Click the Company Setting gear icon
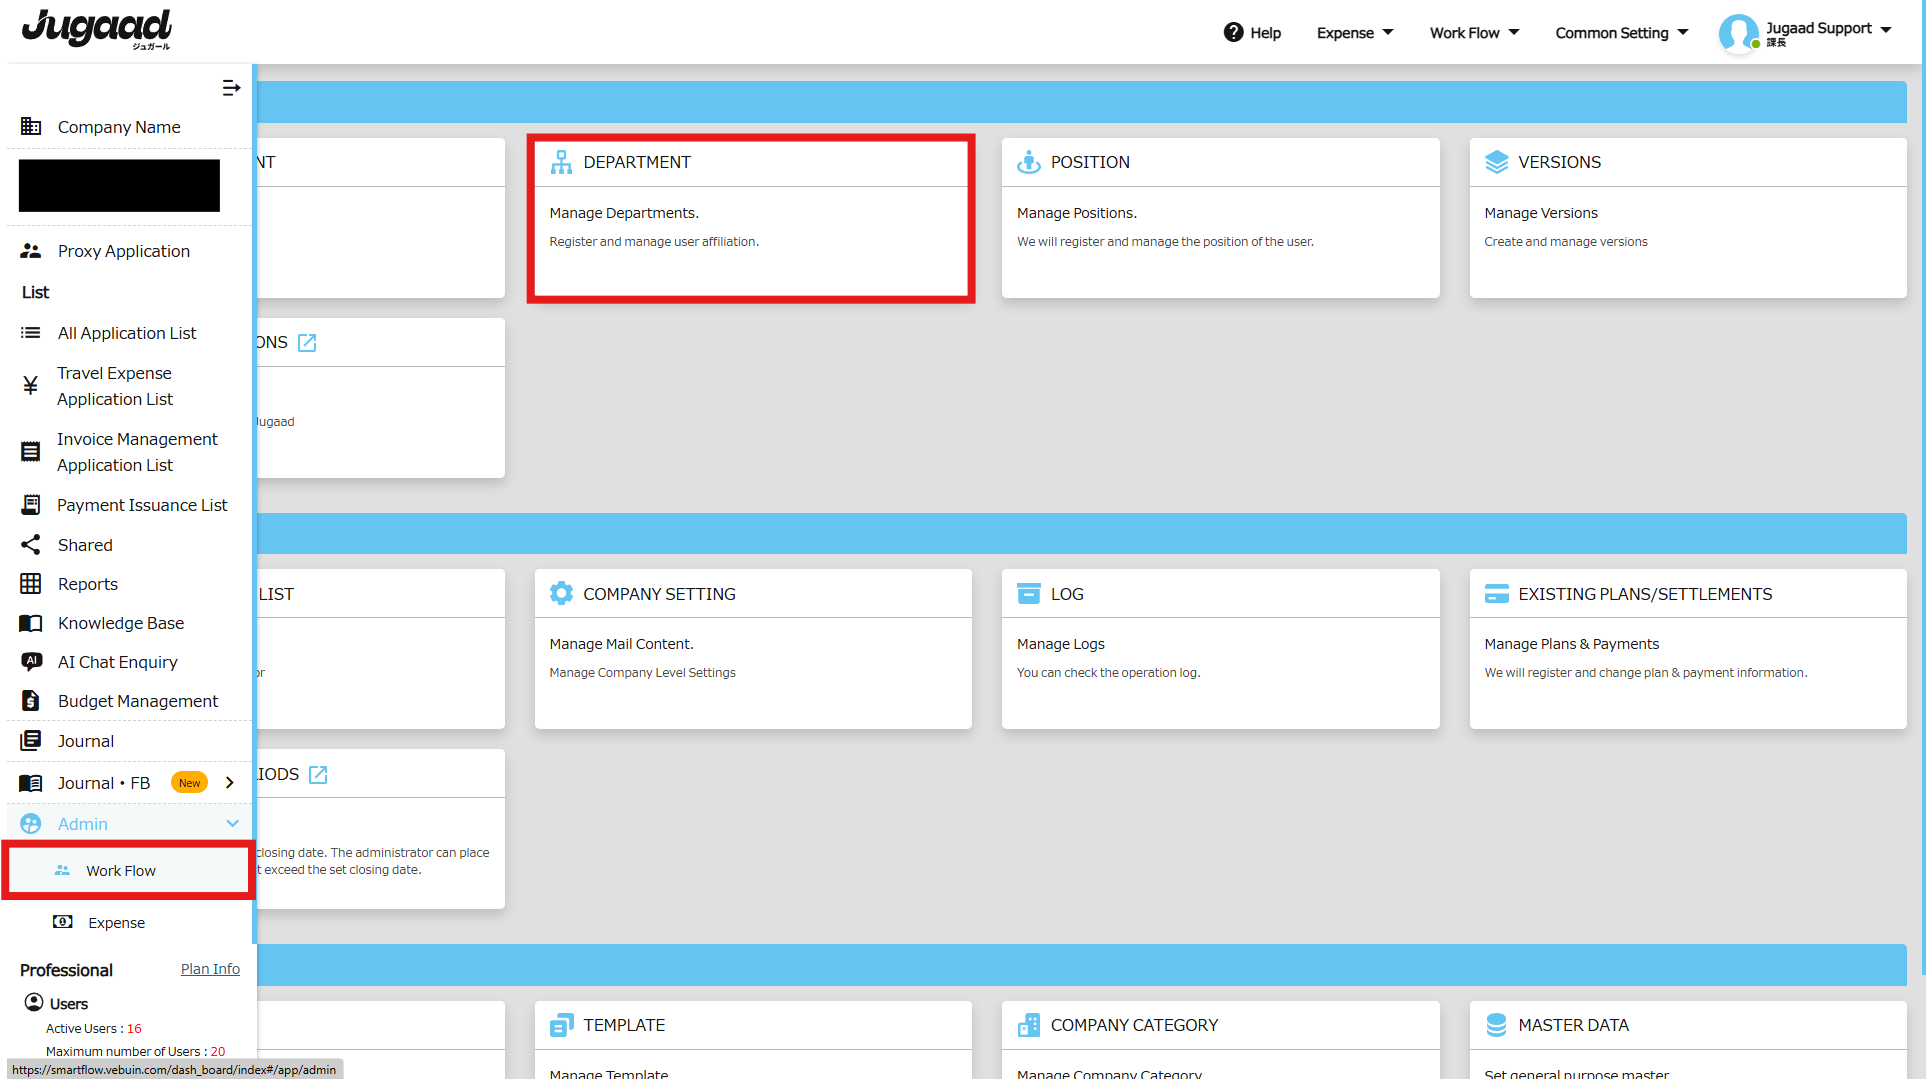 [x=561, y=594]
